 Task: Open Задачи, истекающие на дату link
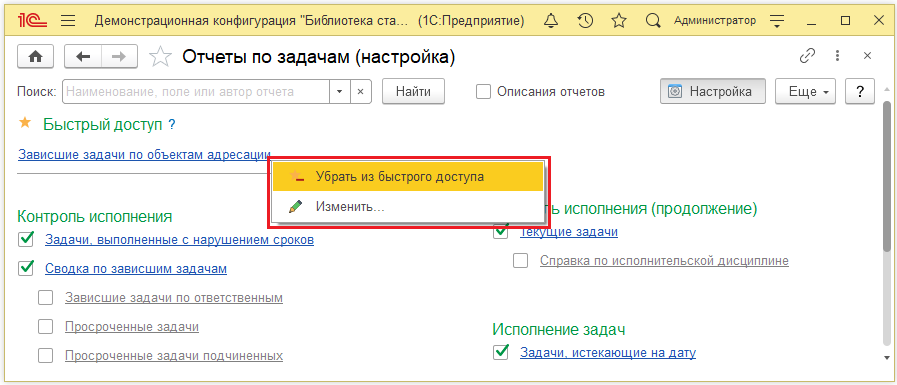click(608, 352)
